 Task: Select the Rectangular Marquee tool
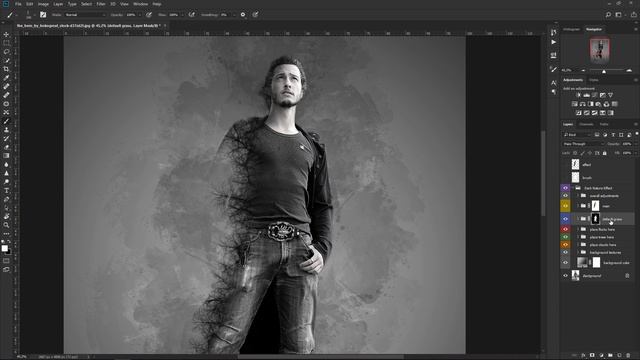[6, 43]
